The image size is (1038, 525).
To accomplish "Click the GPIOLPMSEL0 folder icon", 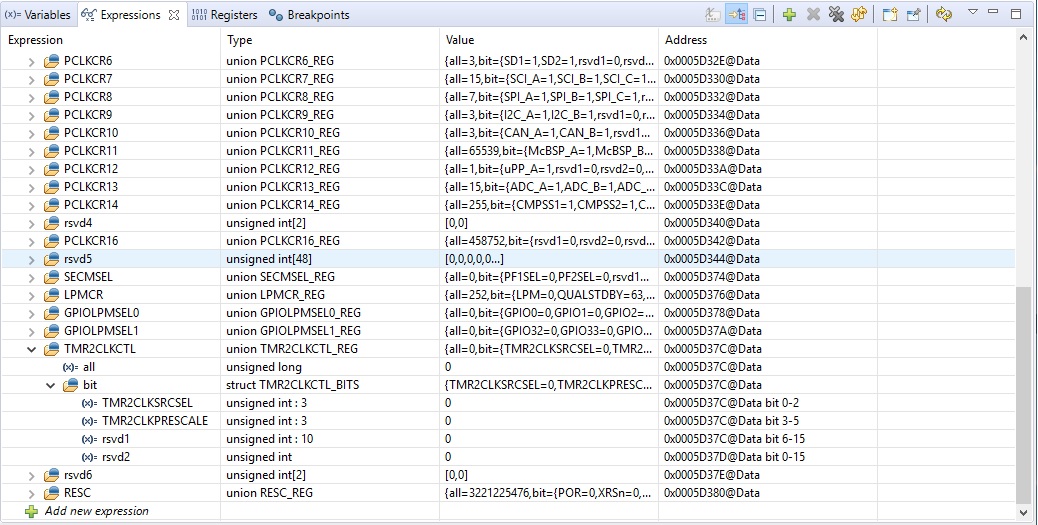I will [52, 313].
